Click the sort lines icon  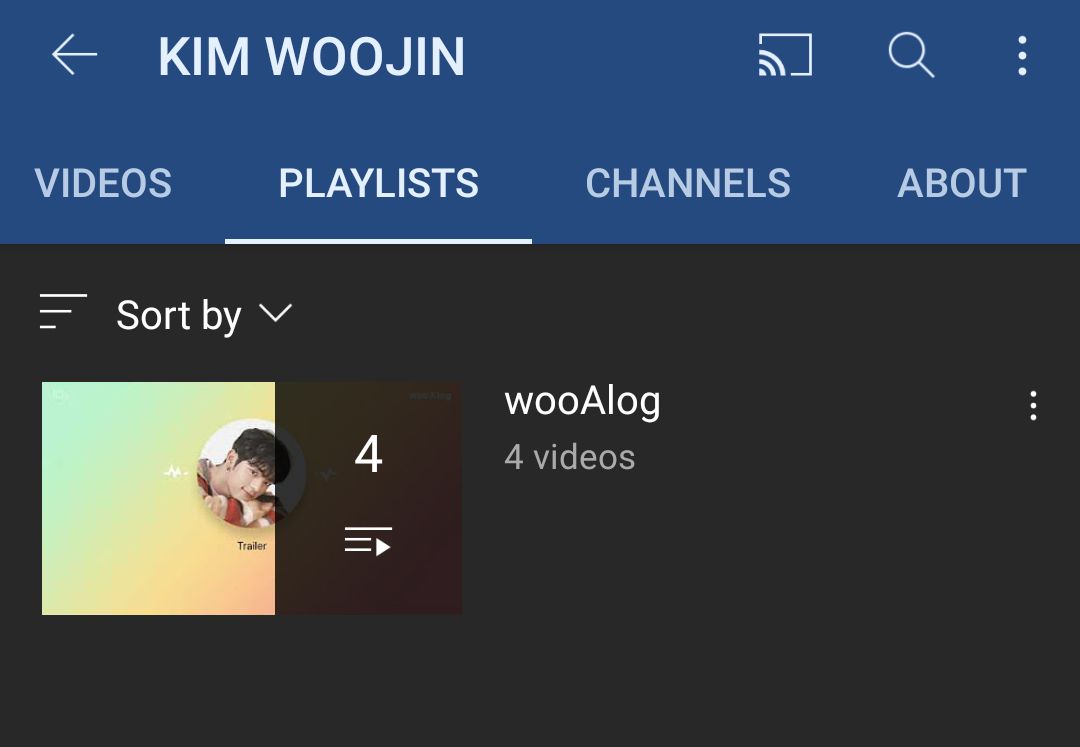tap(63, 311)
